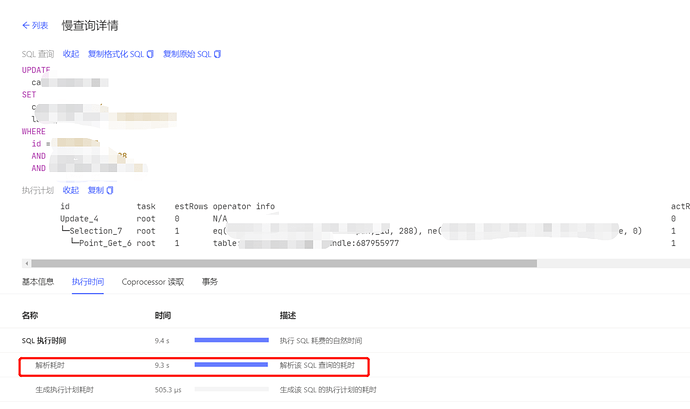
Task: Click description 执行 SQL 耗费的自然时间
Action: (x=321, y=340)
